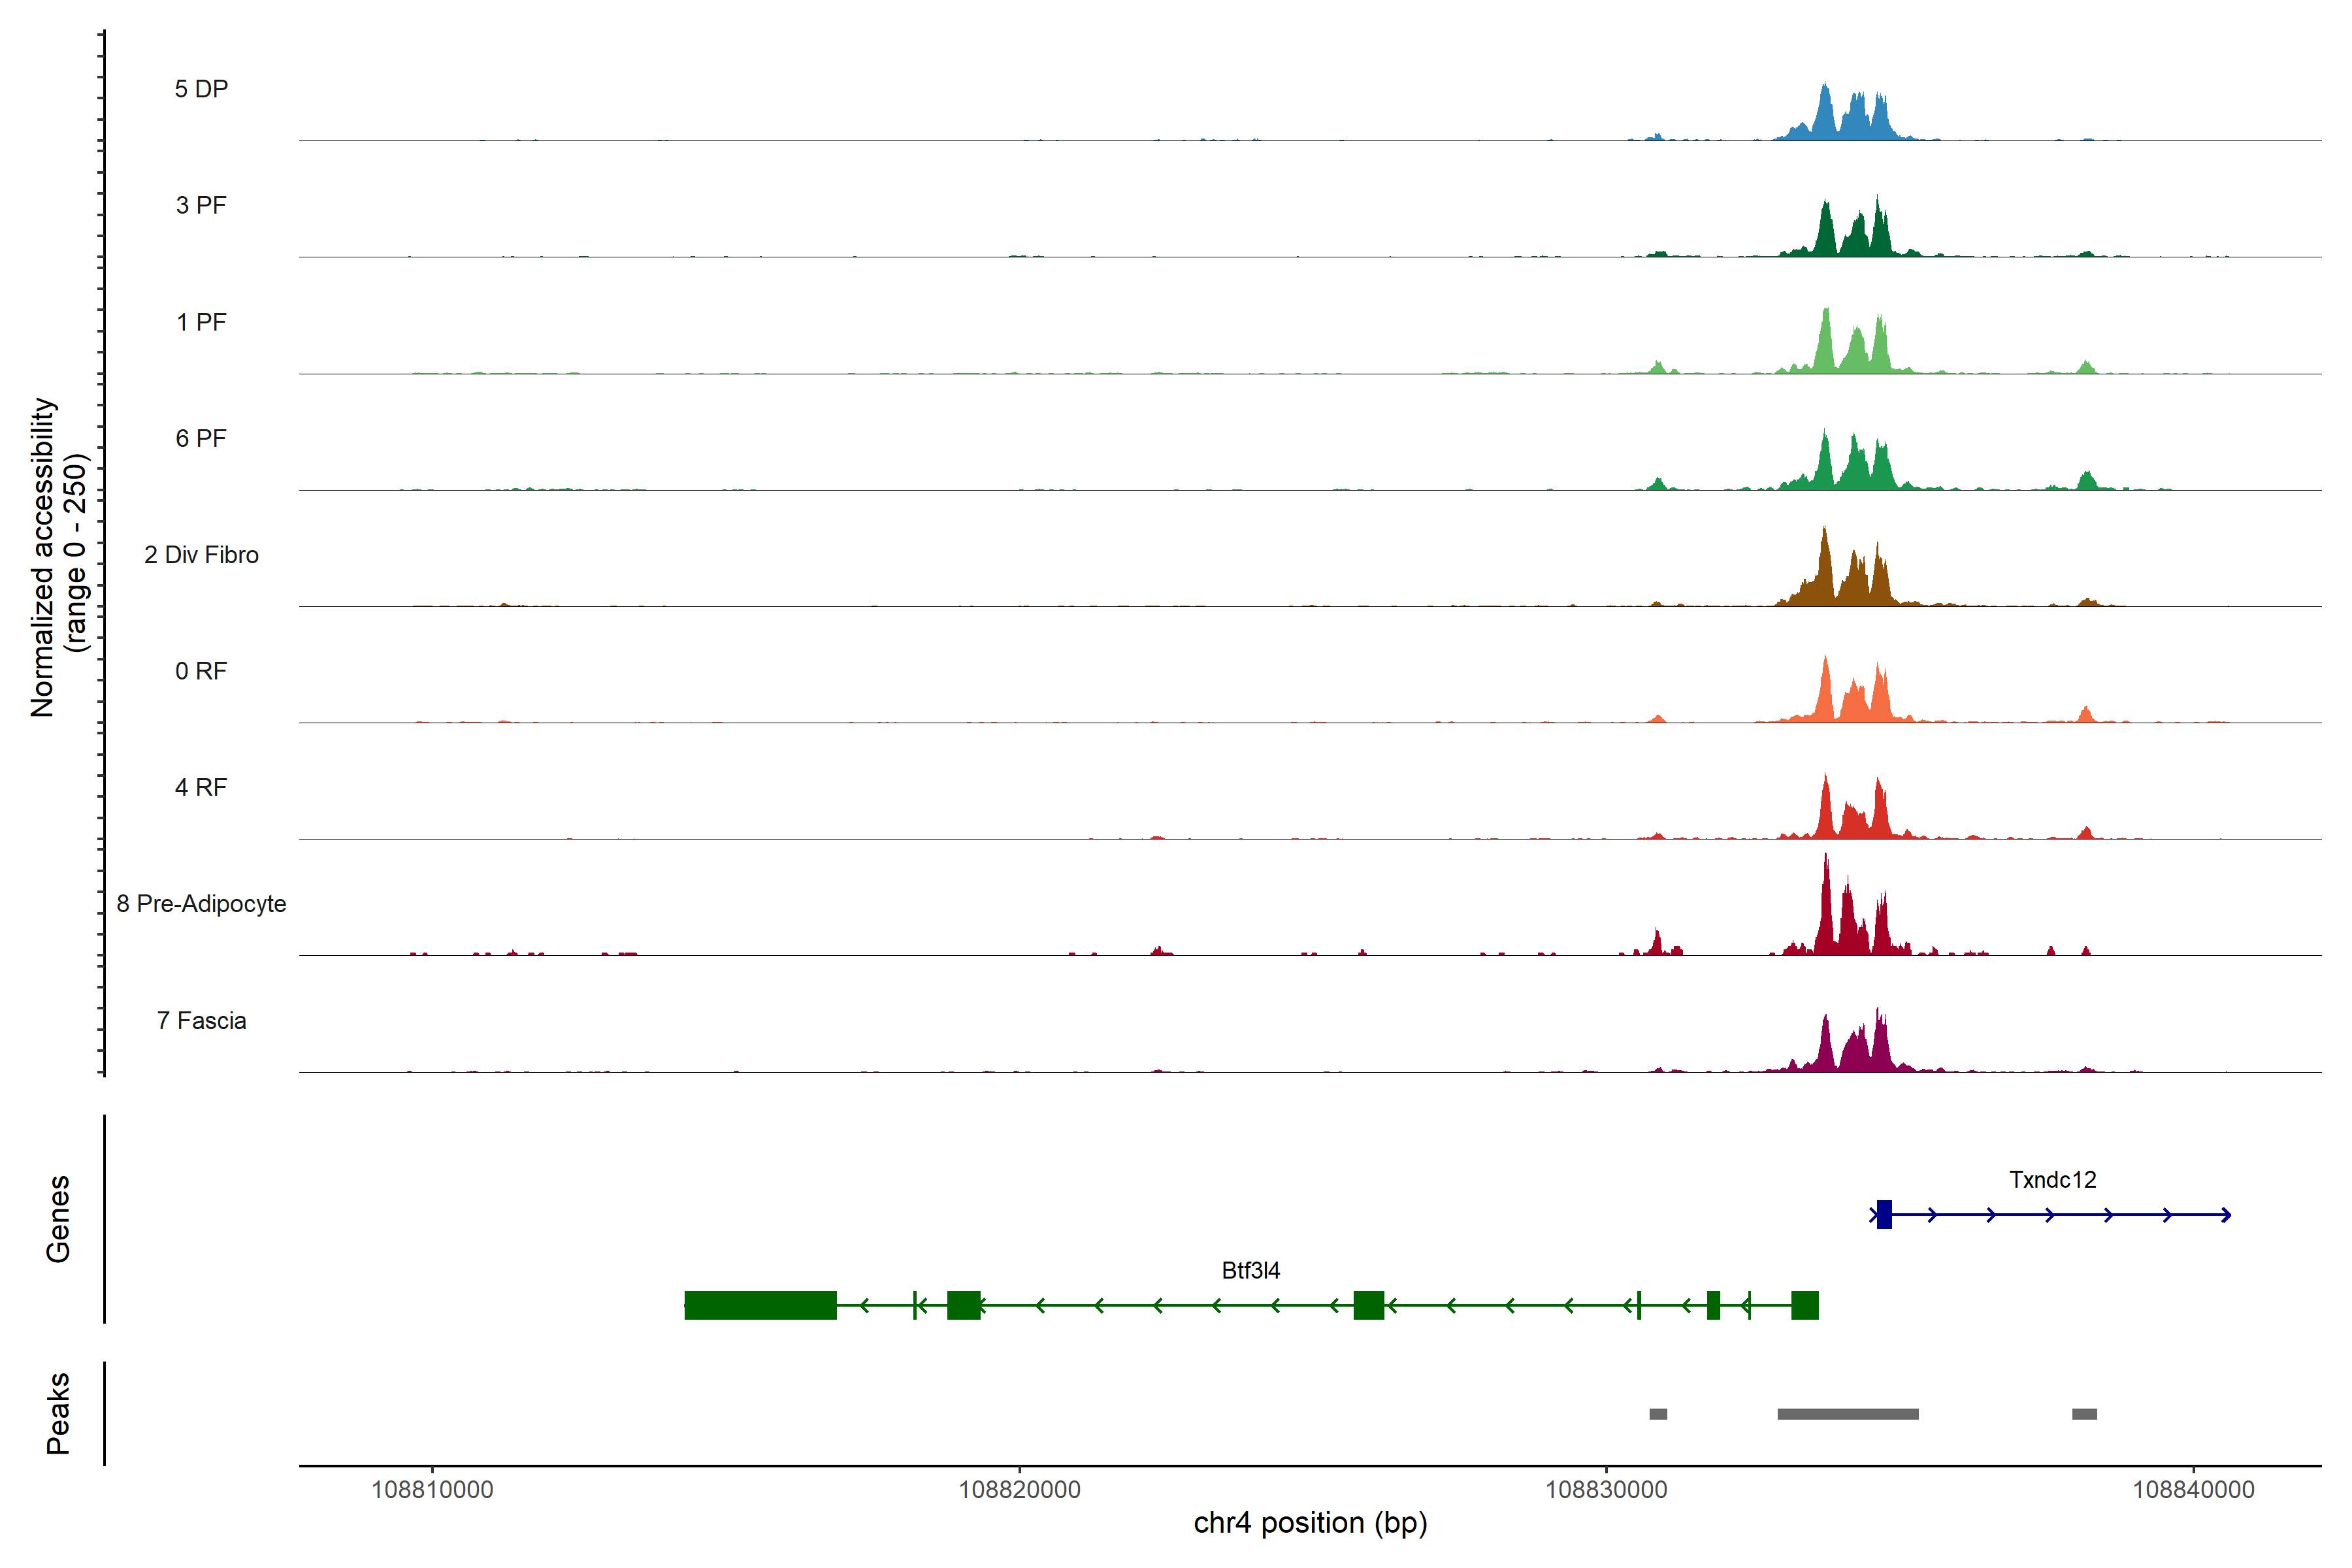Click the largest Btf3l4 green exon block
The height and width of the screenshot is (1568, 2352).
point(760,1305)
